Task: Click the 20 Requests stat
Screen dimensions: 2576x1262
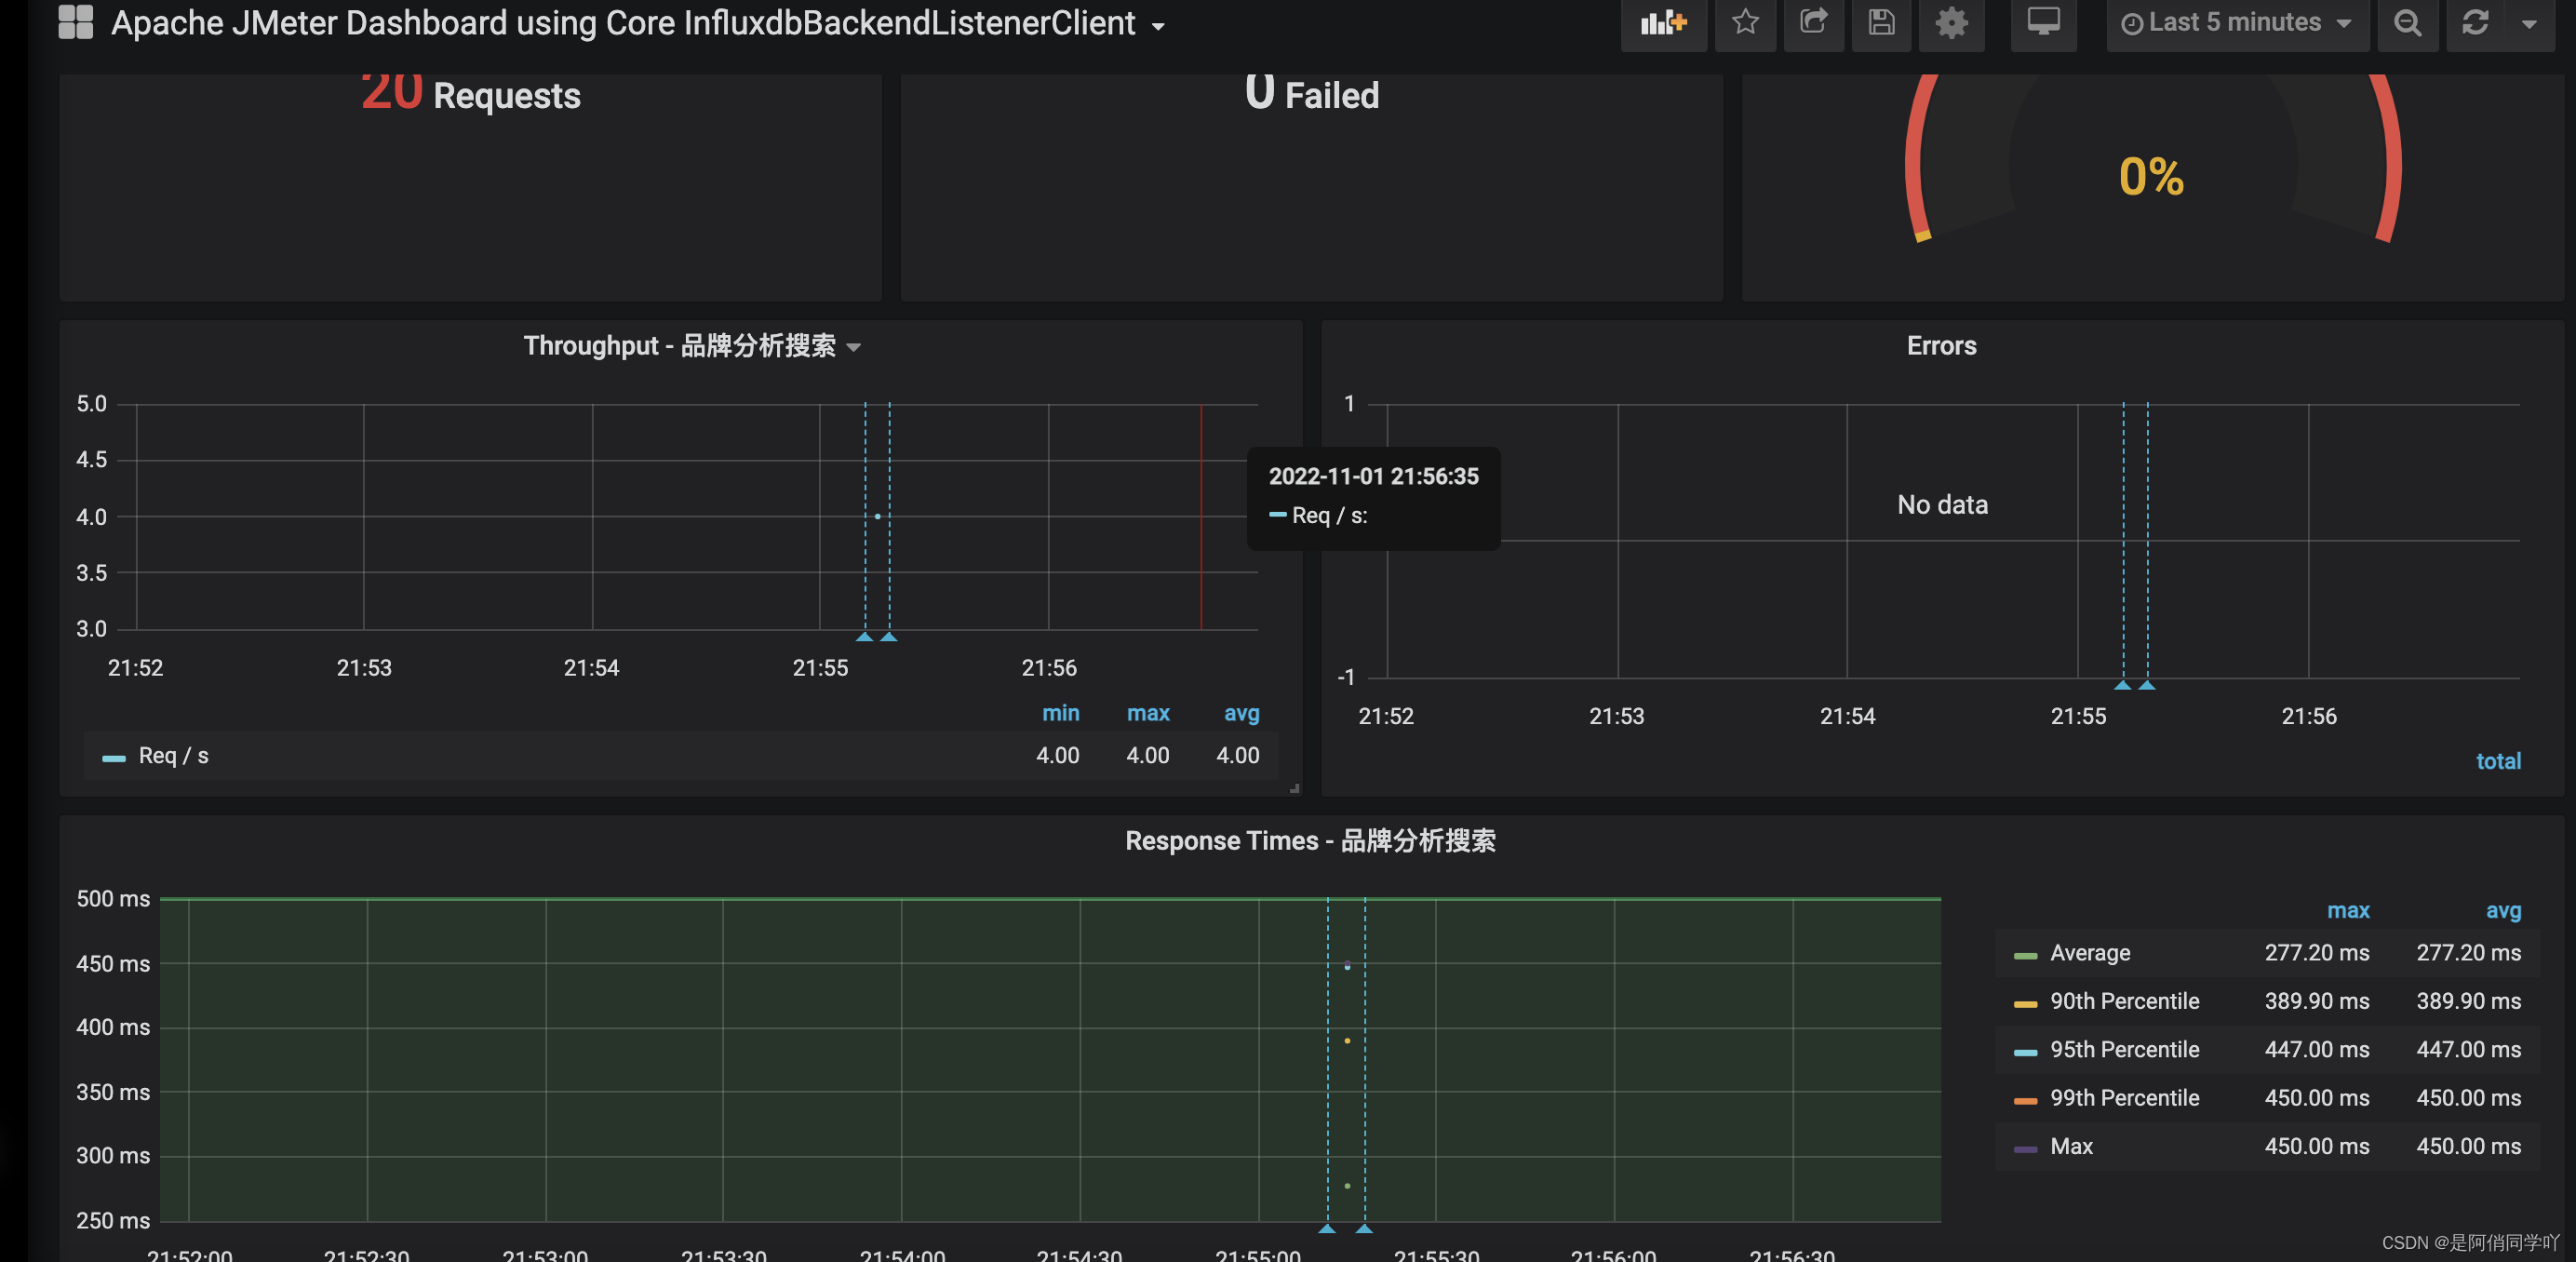Action: click(470, 93)
